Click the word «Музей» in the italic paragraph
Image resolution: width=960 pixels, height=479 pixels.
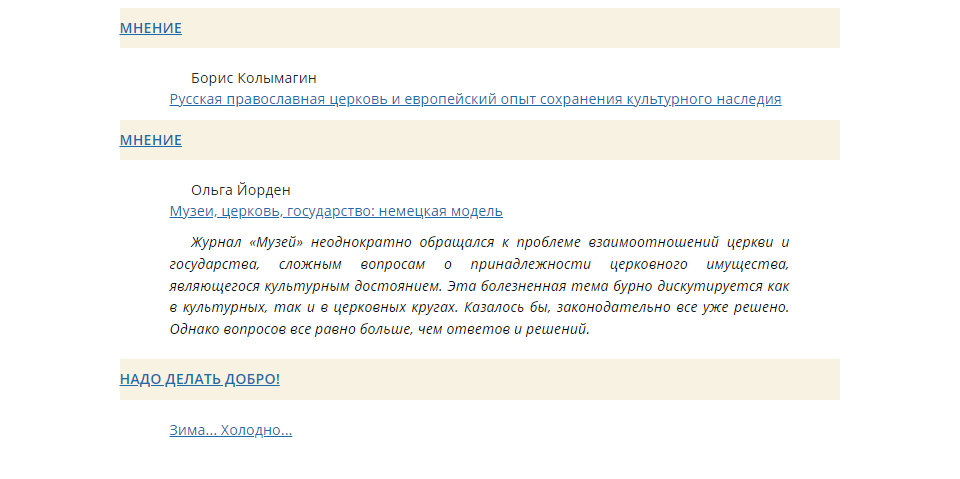[276, 243]
